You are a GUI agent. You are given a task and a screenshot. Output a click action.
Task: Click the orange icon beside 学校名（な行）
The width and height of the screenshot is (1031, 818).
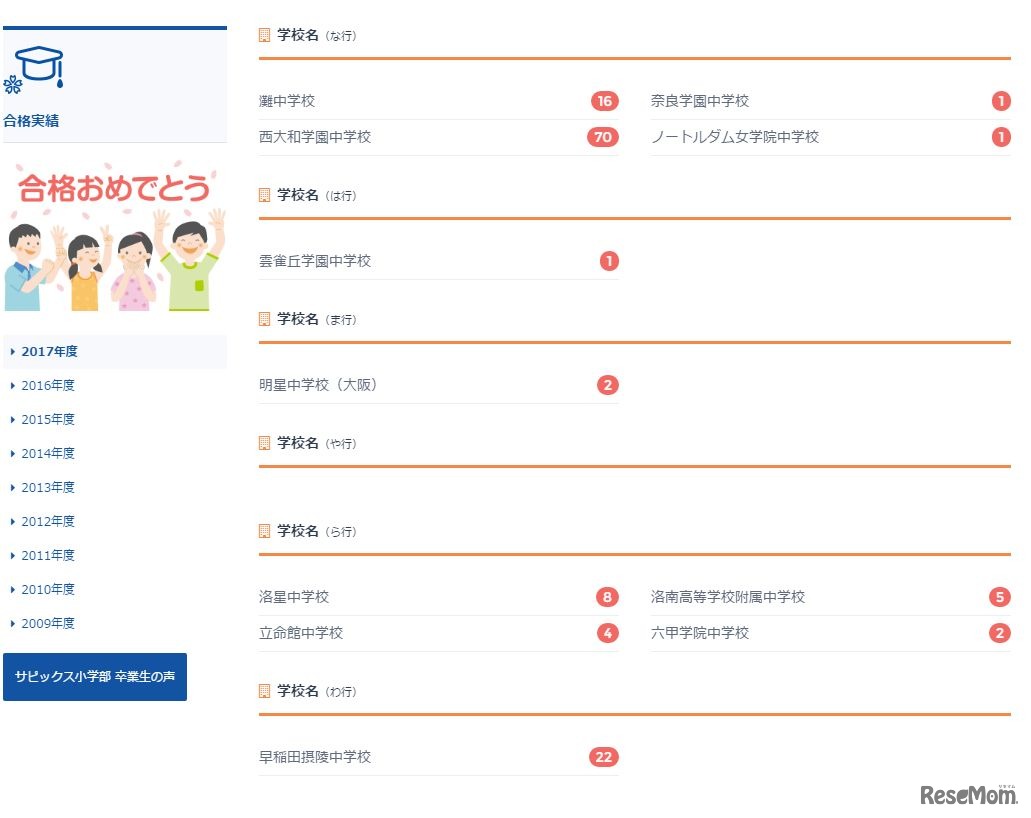coord(263,33)
